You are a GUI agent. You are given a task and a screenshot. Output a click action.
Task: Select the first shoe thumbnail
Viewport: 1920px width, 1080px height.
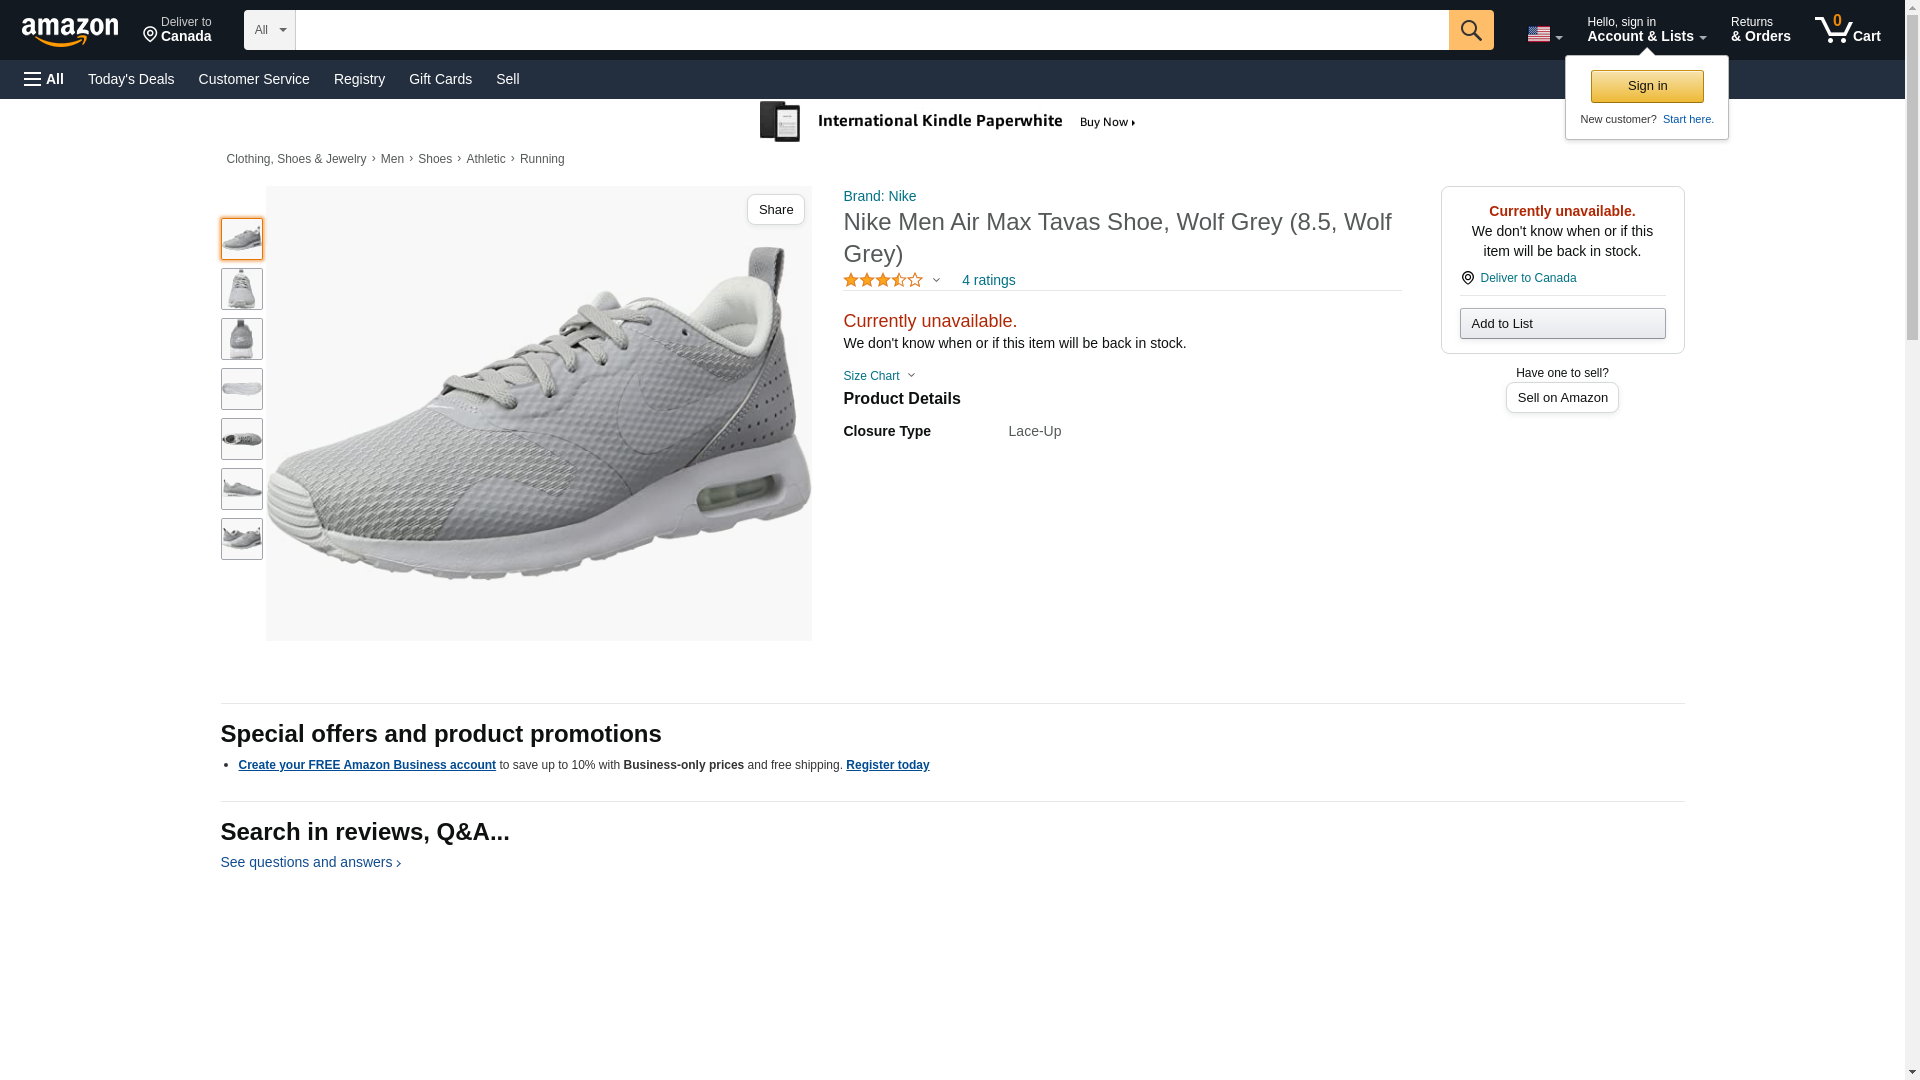click(241, 239)
